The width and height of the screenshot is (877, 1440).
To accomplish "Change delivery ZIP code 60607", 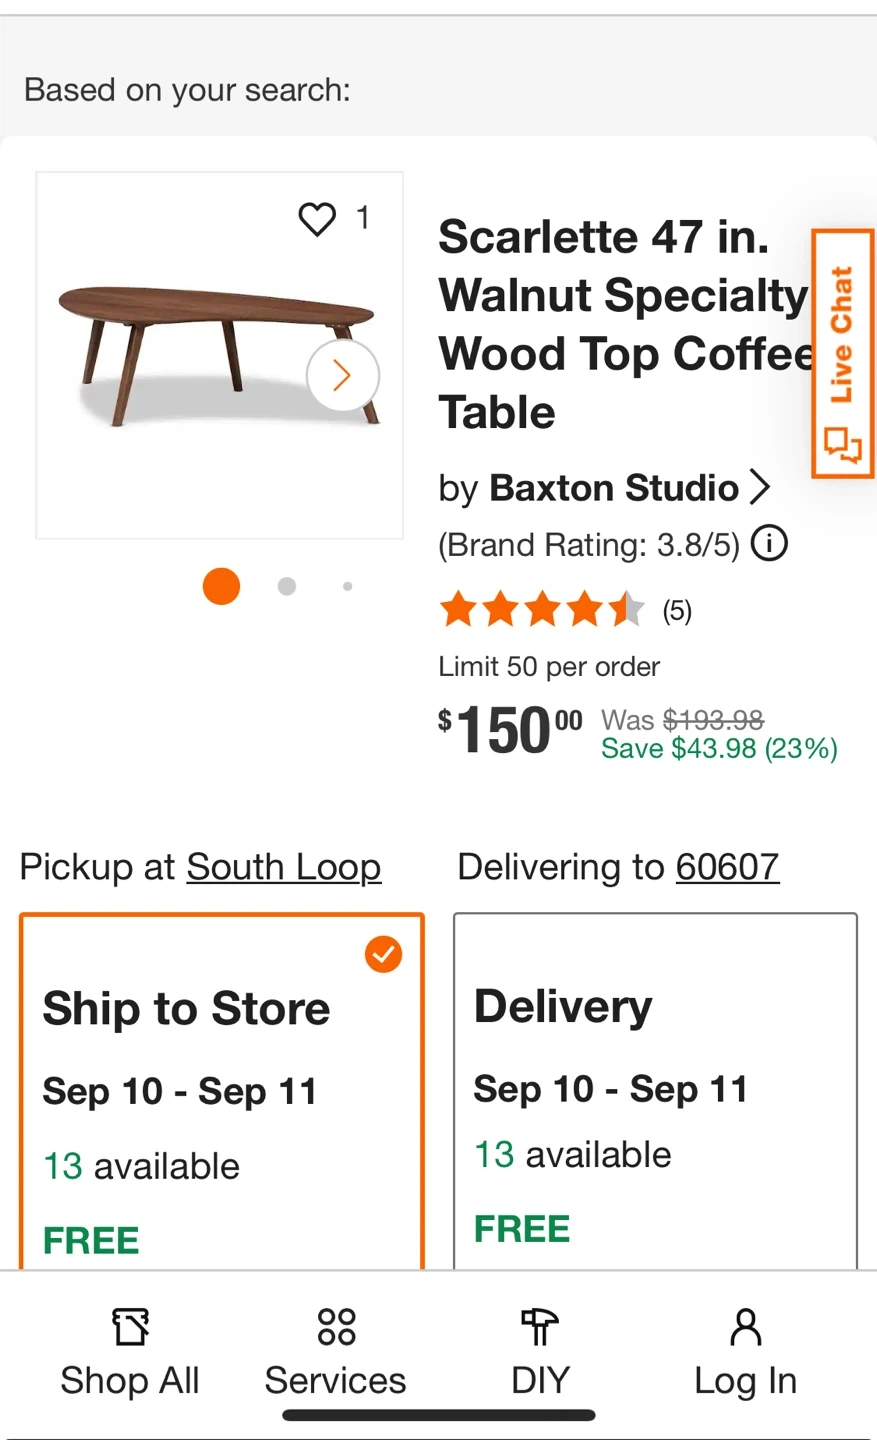I will pyautogui.click(x=727, y=867).
